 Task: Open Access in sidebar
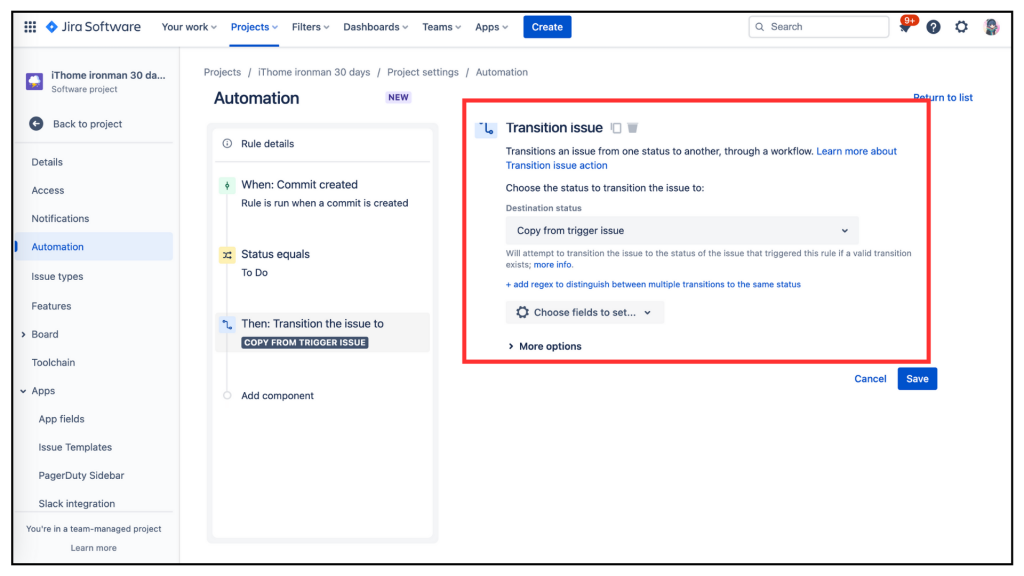(x=48, y=190)
